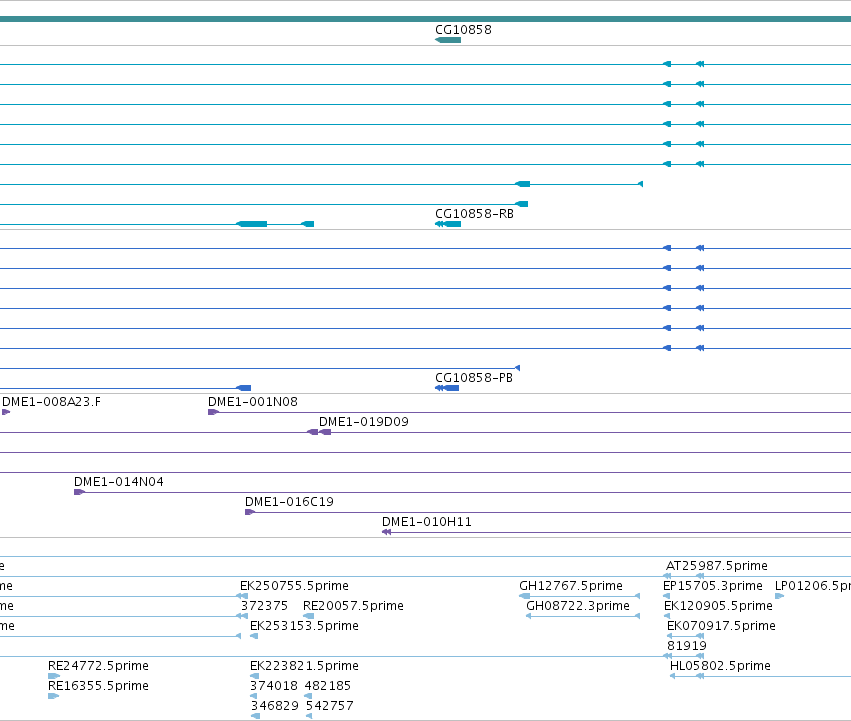
Task: Select the purple arrow glyph of DME1-001N08
Action: click(213, 412)
